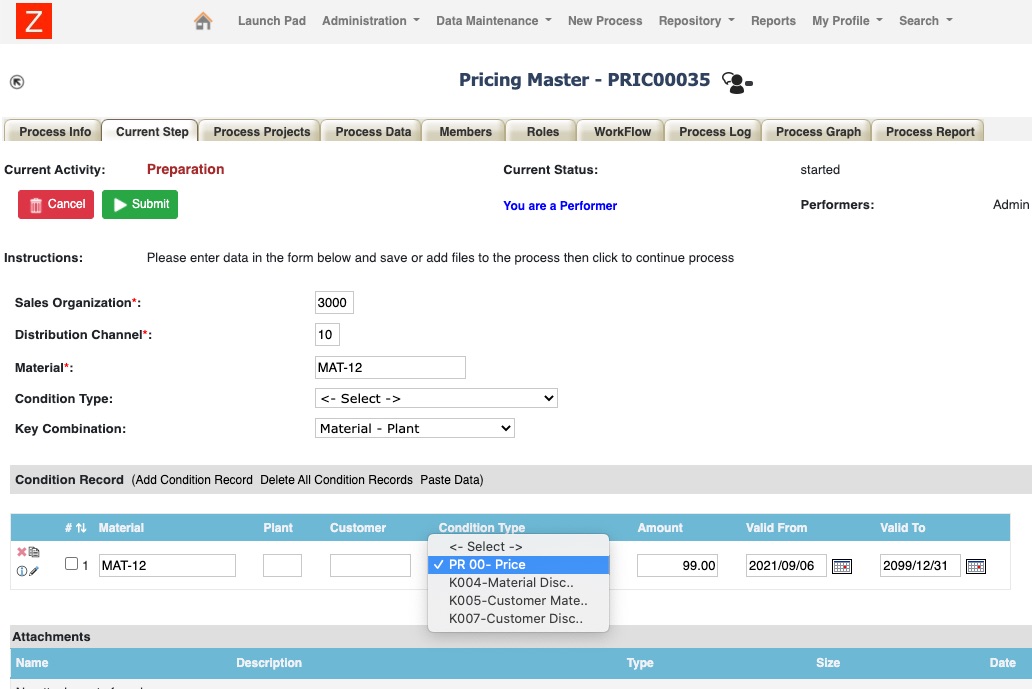Viewport: 1032px width, 689px height.
Task: Delete the condition record using the red X icon
Action: point(20,551)
